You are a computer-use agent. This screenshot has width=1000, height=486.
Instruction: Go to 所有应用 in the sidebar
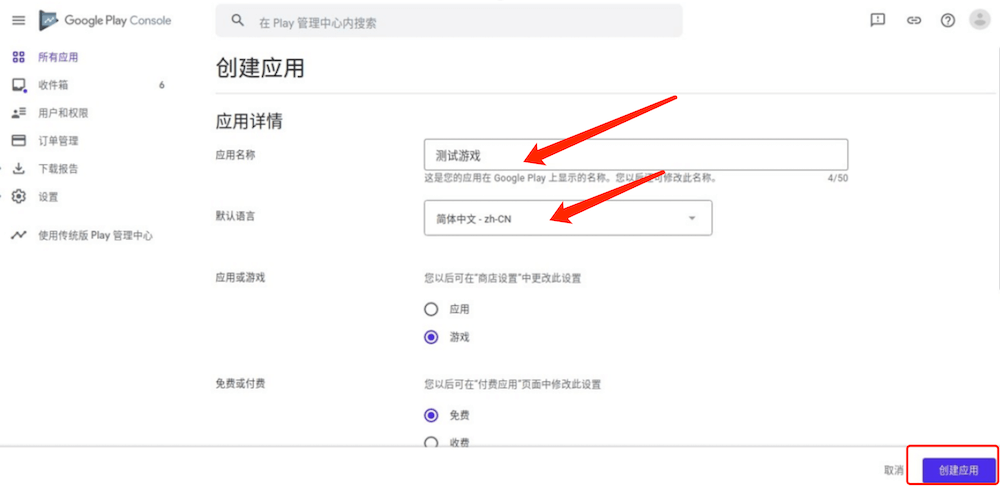click(57, 58)
